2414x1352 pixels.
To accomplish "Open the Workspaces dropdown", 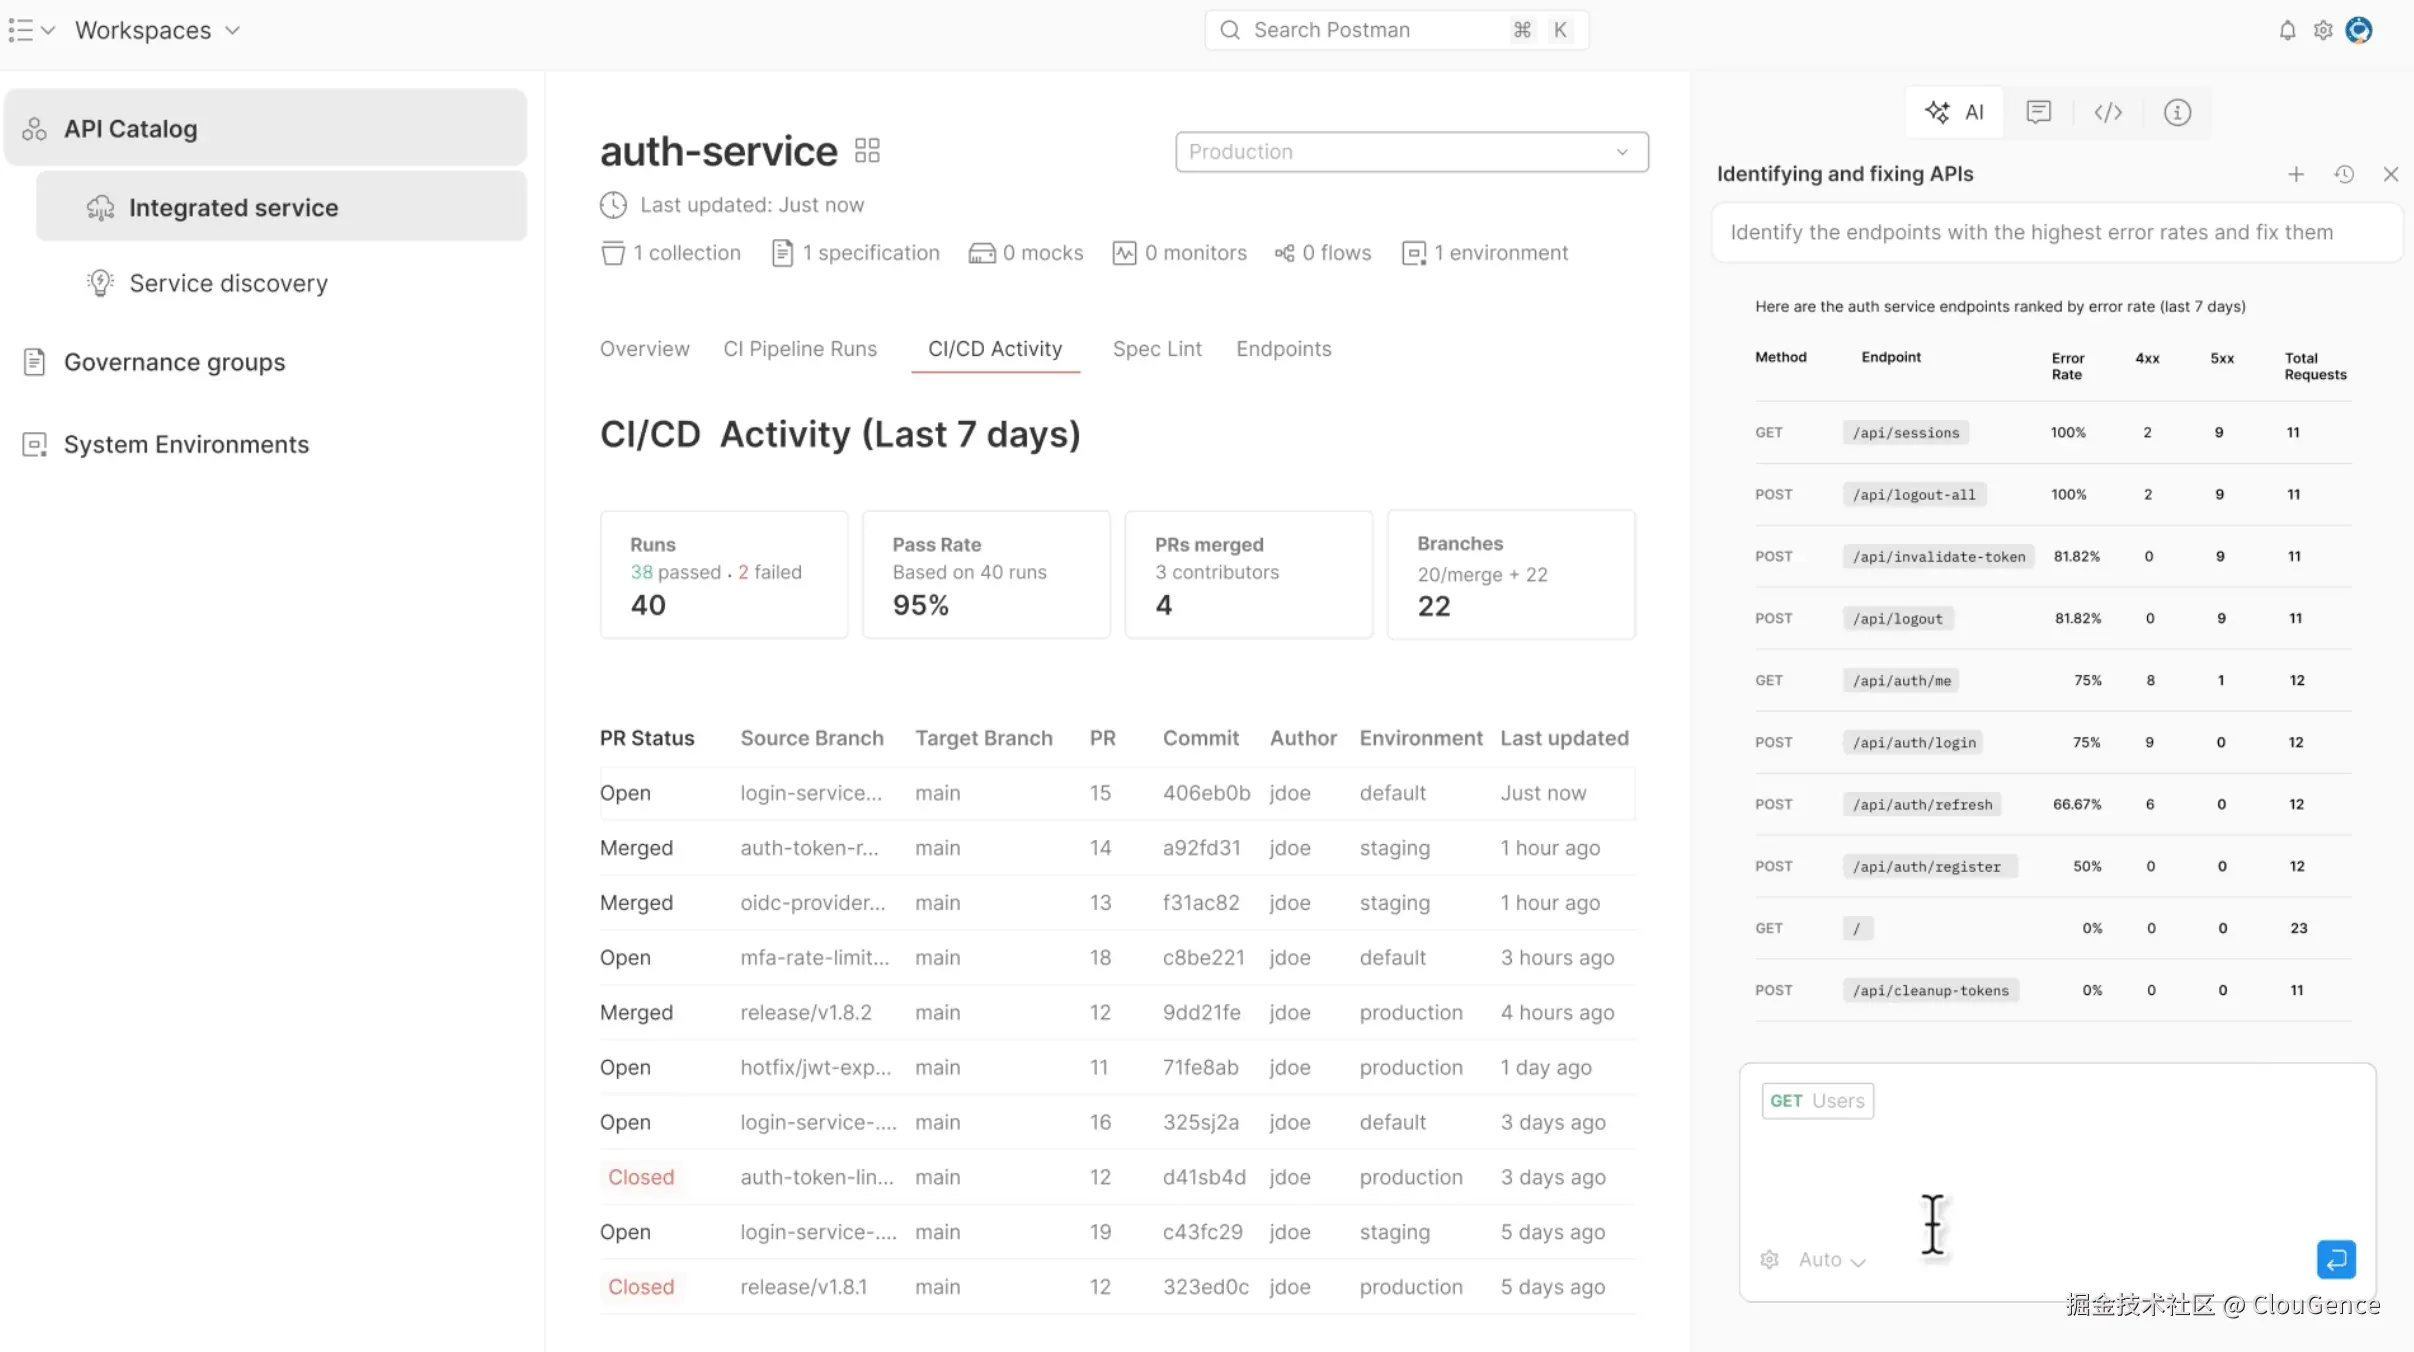I will pyautogui.click(x=158, y=30).
